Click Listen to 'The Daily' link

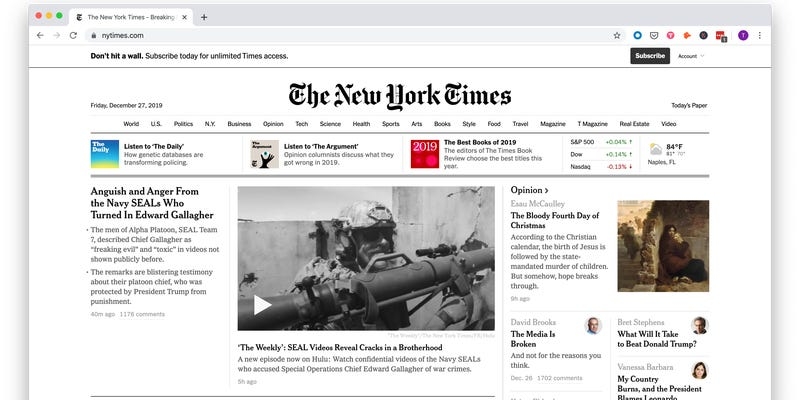click(154, 146)
